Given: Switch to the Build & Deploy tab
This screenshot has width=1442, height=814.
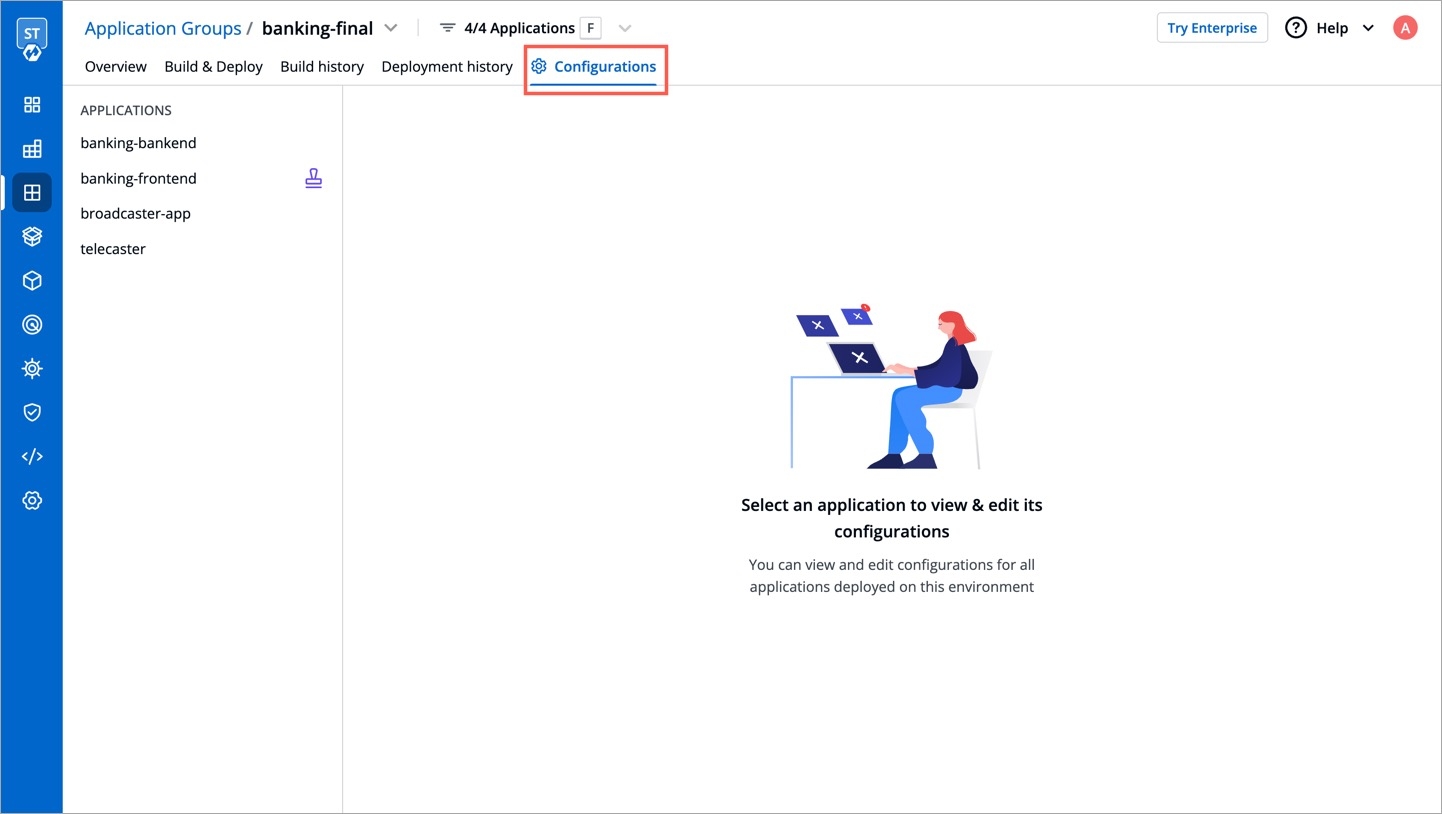Looking at the screenshot, I should [213, 67].
